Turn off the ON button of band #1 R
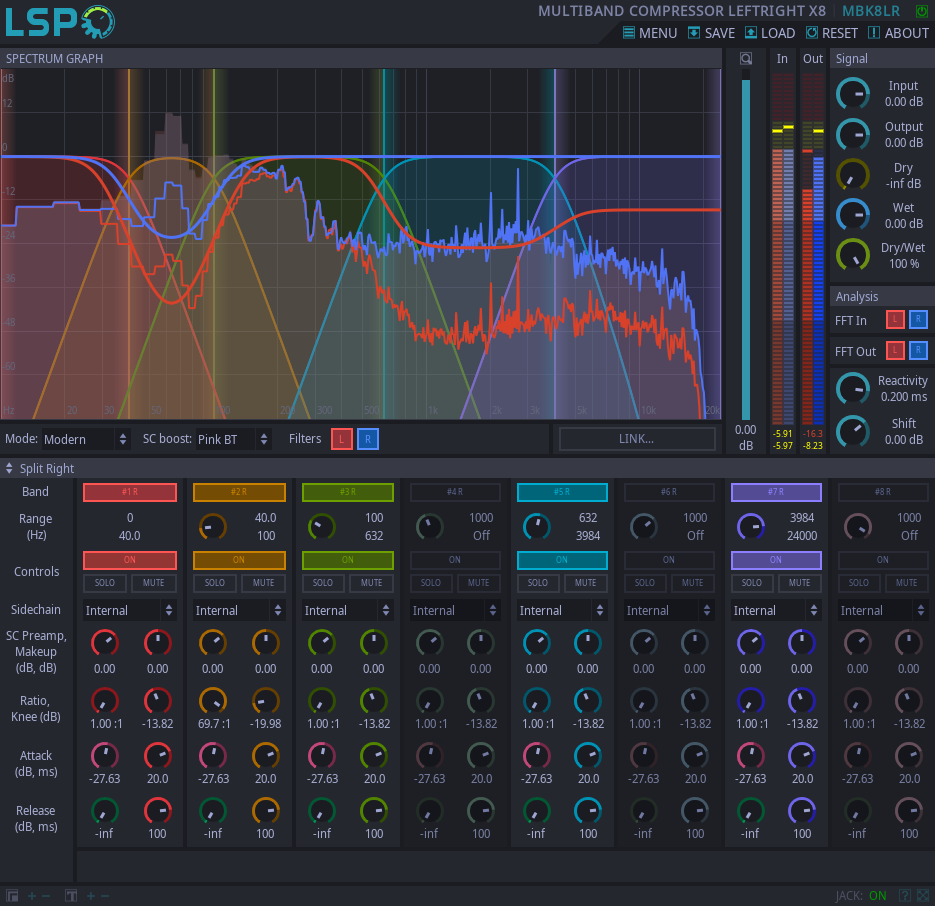Image resolution: width=935 pixels, height=906 pixels. [x=130, y=560]
